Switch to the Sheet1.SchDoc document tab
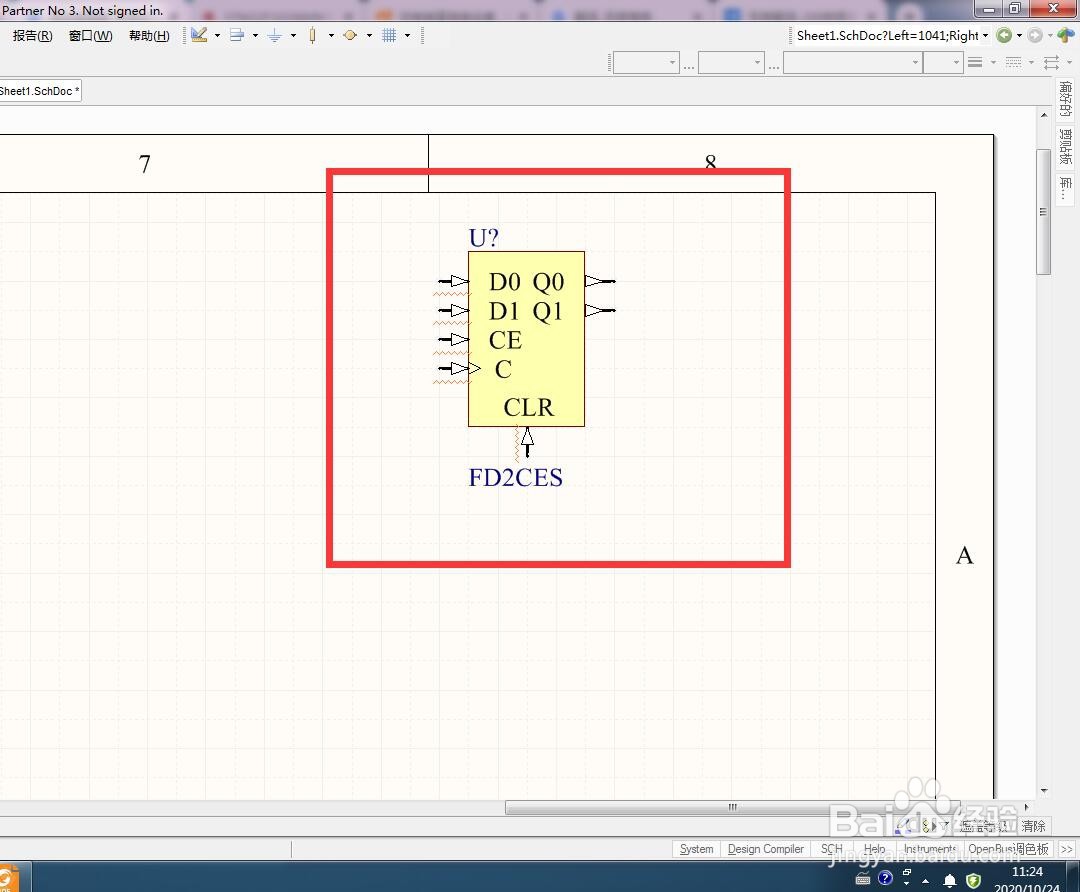Screen dimensions: 1080x892 click(40, 91)
